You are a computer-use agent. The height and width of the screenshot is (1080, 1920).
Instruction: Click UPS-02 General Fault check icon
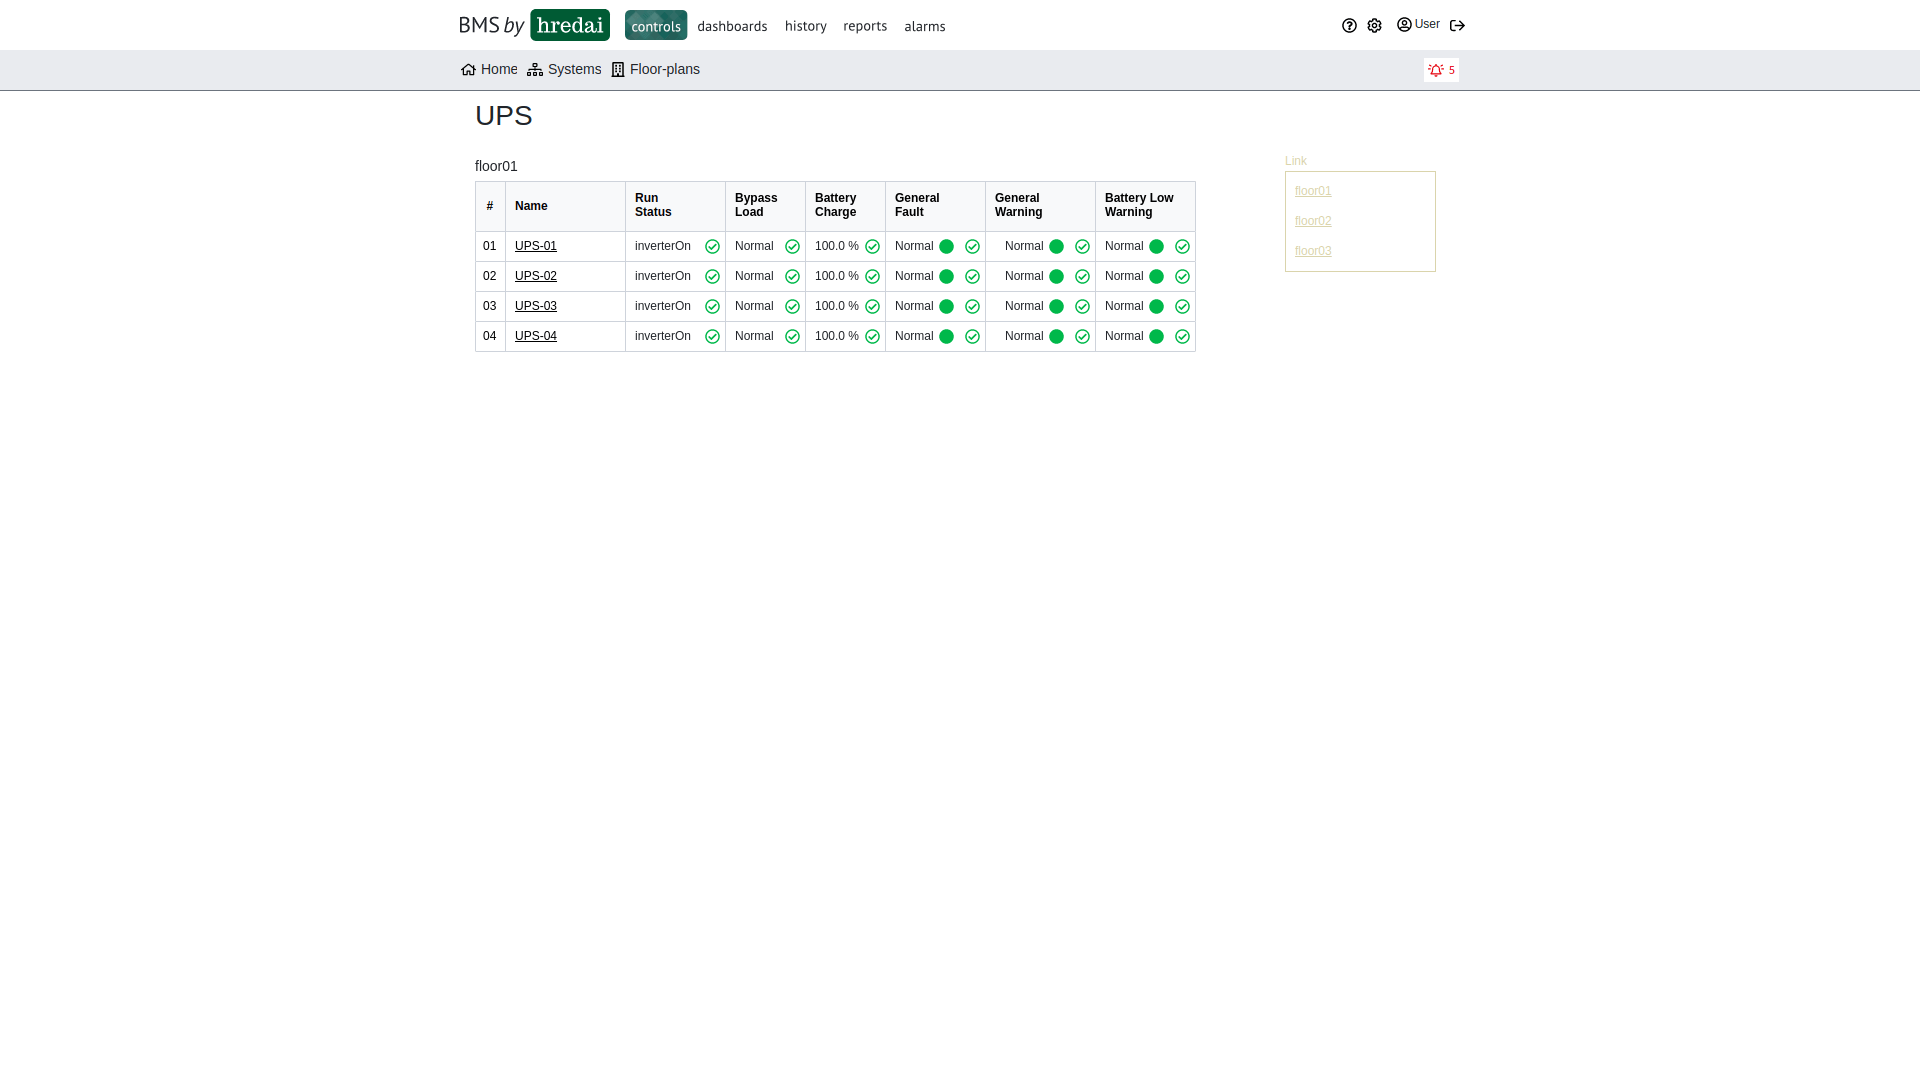pyautogui.click(x=972, y=277)
